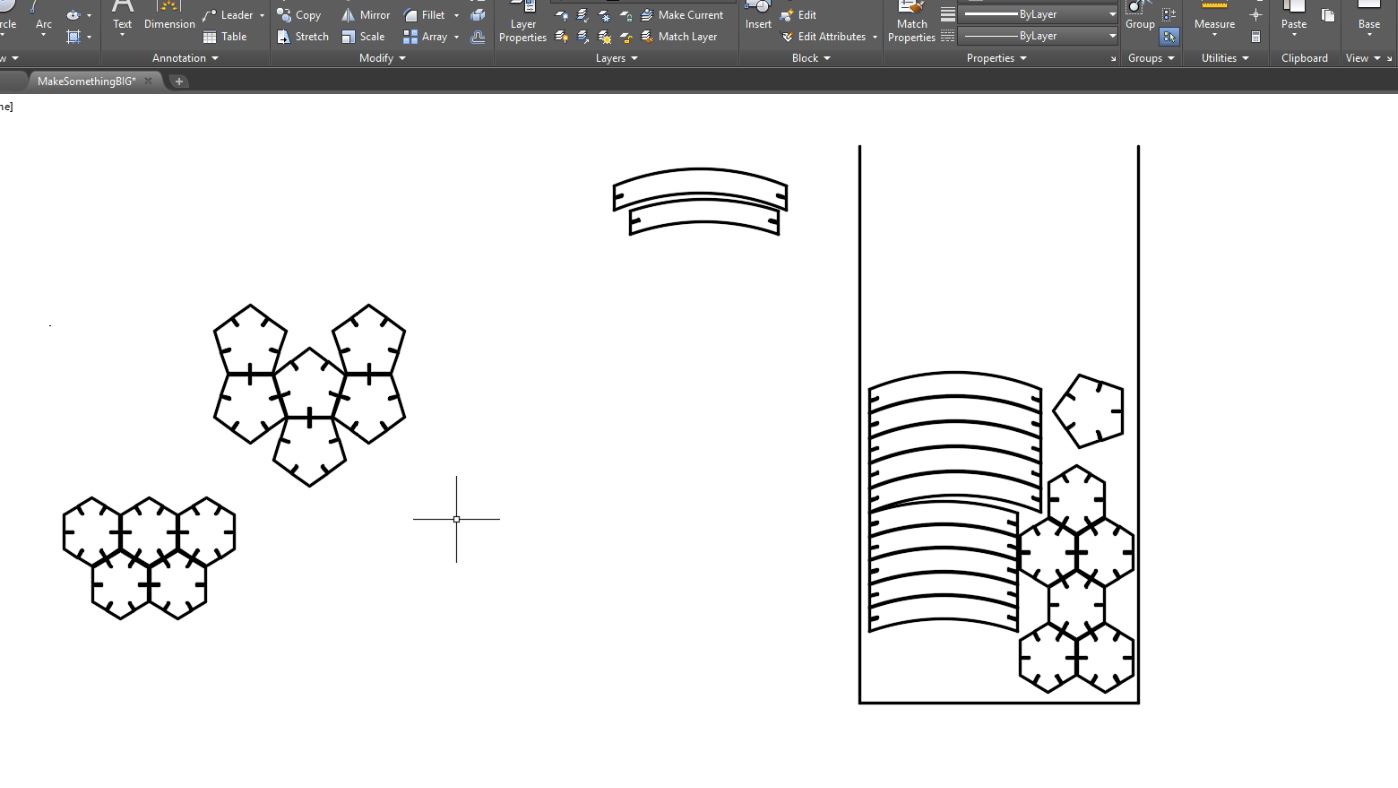Select the Offset icon right of Array
This screenshot has width=1398, height=788.
click(x=478, y=37)
